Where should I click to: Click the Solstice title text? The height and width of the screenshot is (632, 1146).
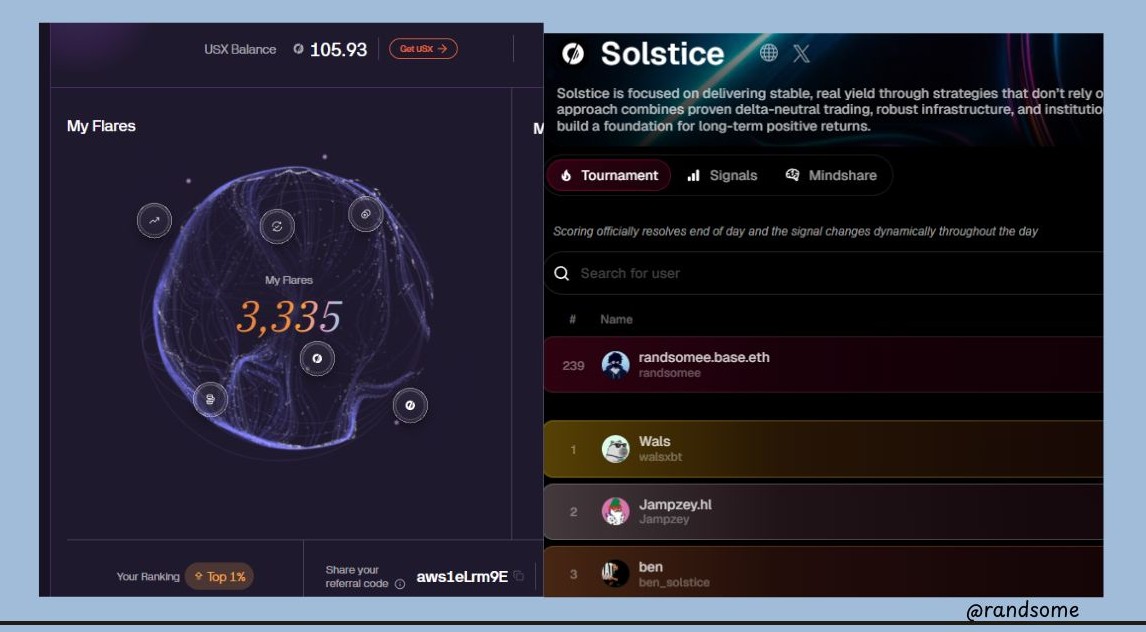662,53
